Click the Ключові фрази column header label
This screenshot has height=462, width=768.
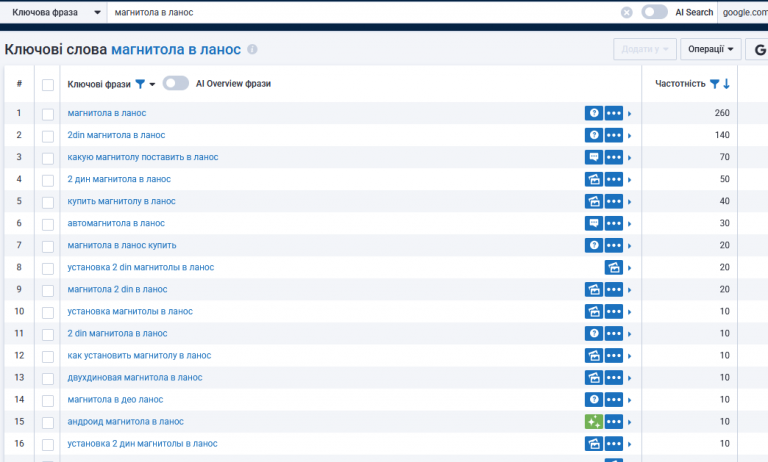99,84
